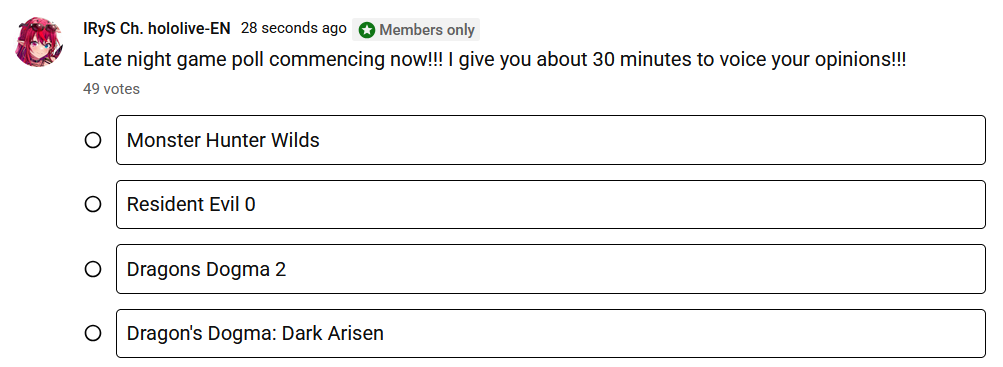This screenshot has width=1003, height=367.
Task: Choose the Dragons Dogma 2 radio circle
Action: click(x=93, y=269)
